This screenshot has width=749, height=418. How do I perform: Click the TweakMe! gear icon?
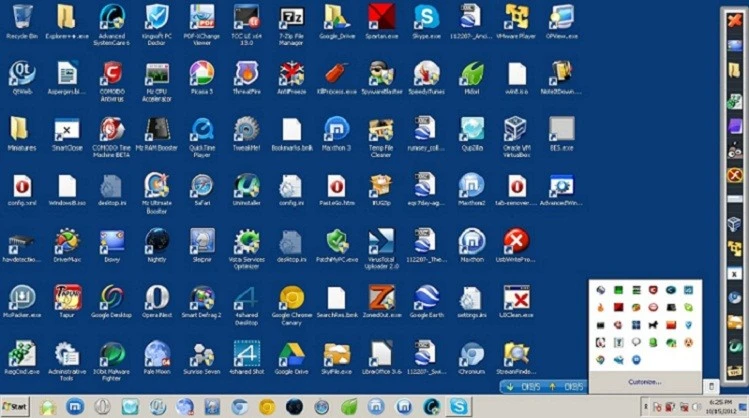coord(246,134)
